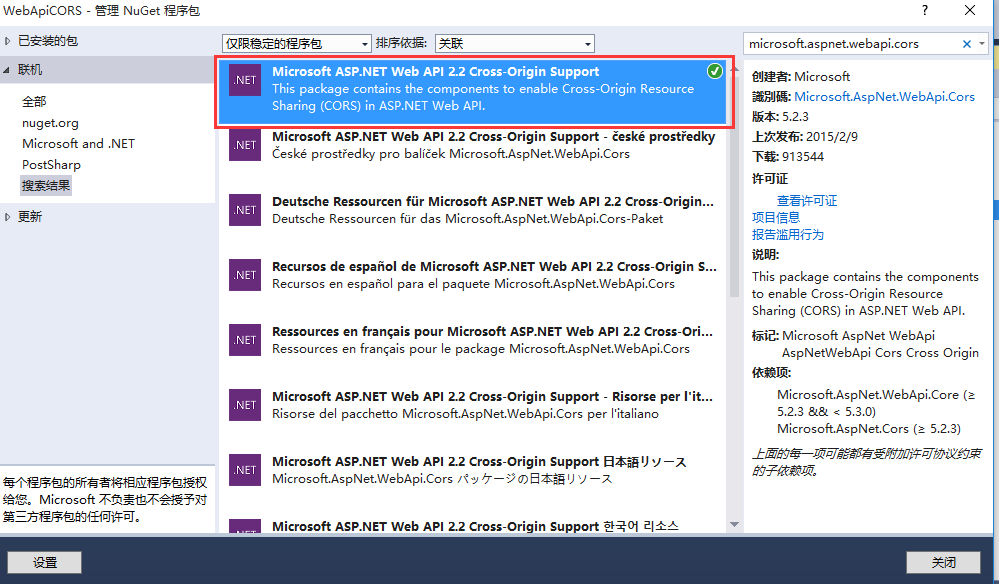Select 搜索结果 item

click(x=46, y=185)
